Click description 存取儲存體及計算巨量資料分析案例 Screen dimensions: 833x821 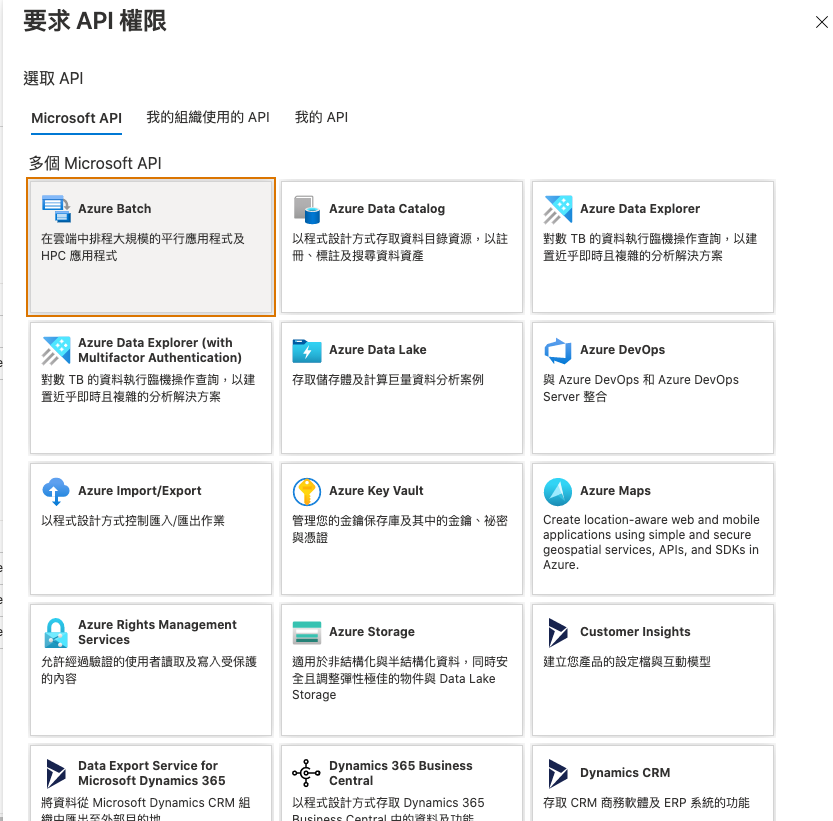[x=388, y=379]
